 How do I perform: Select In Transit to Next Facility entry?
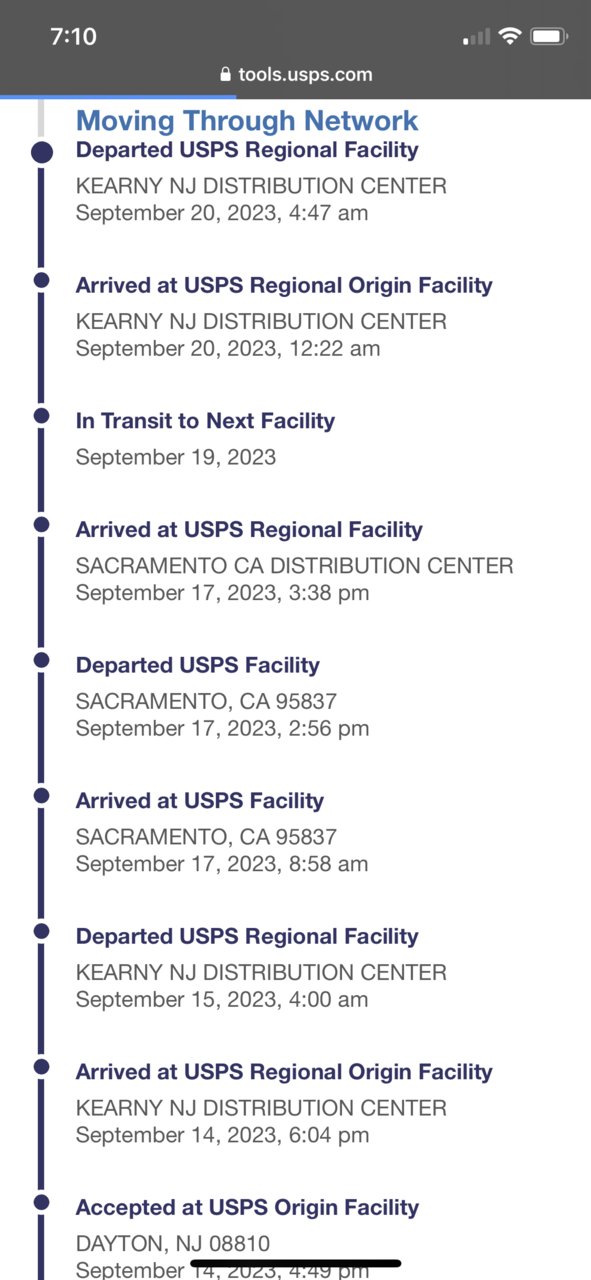205,439
